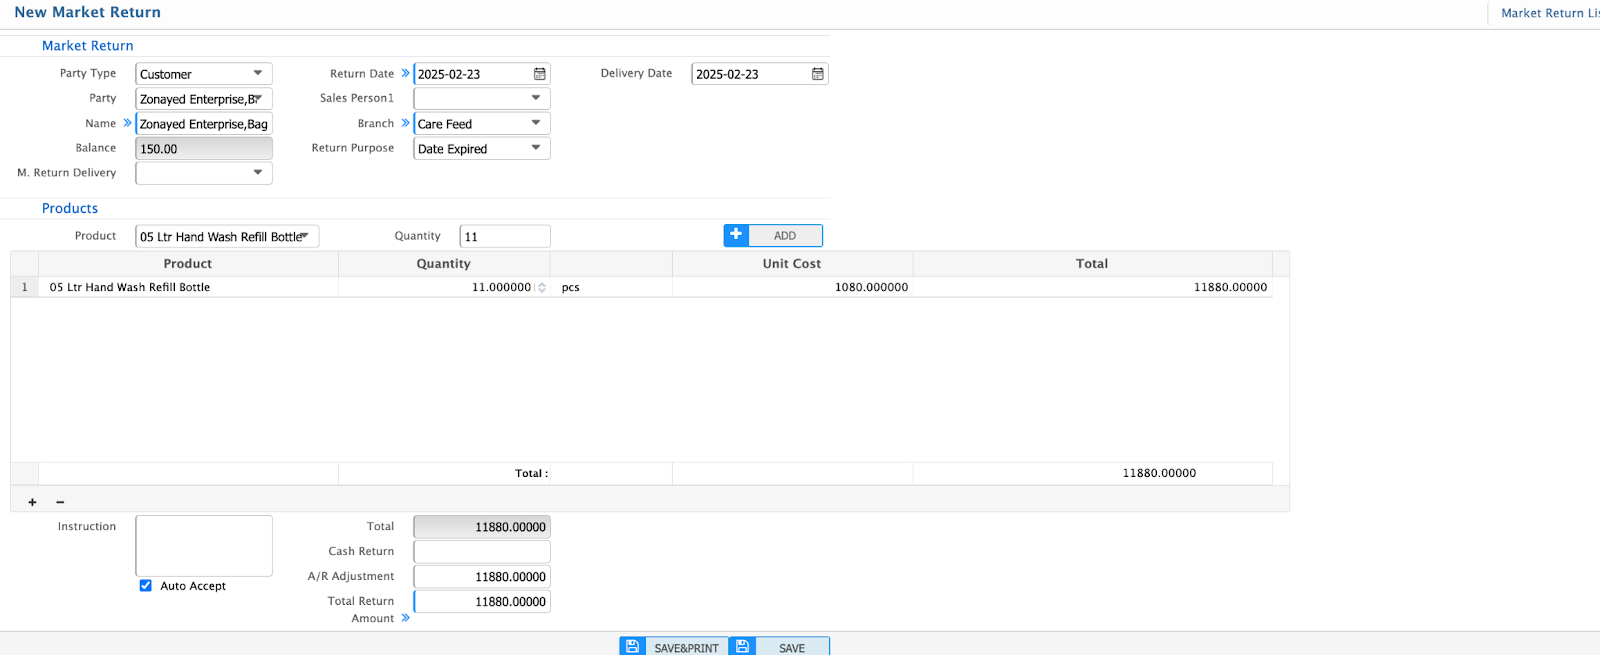Click into the Instruction text area
The height and width of the screenshot is (655, 1600).
[x=204, y=545]
